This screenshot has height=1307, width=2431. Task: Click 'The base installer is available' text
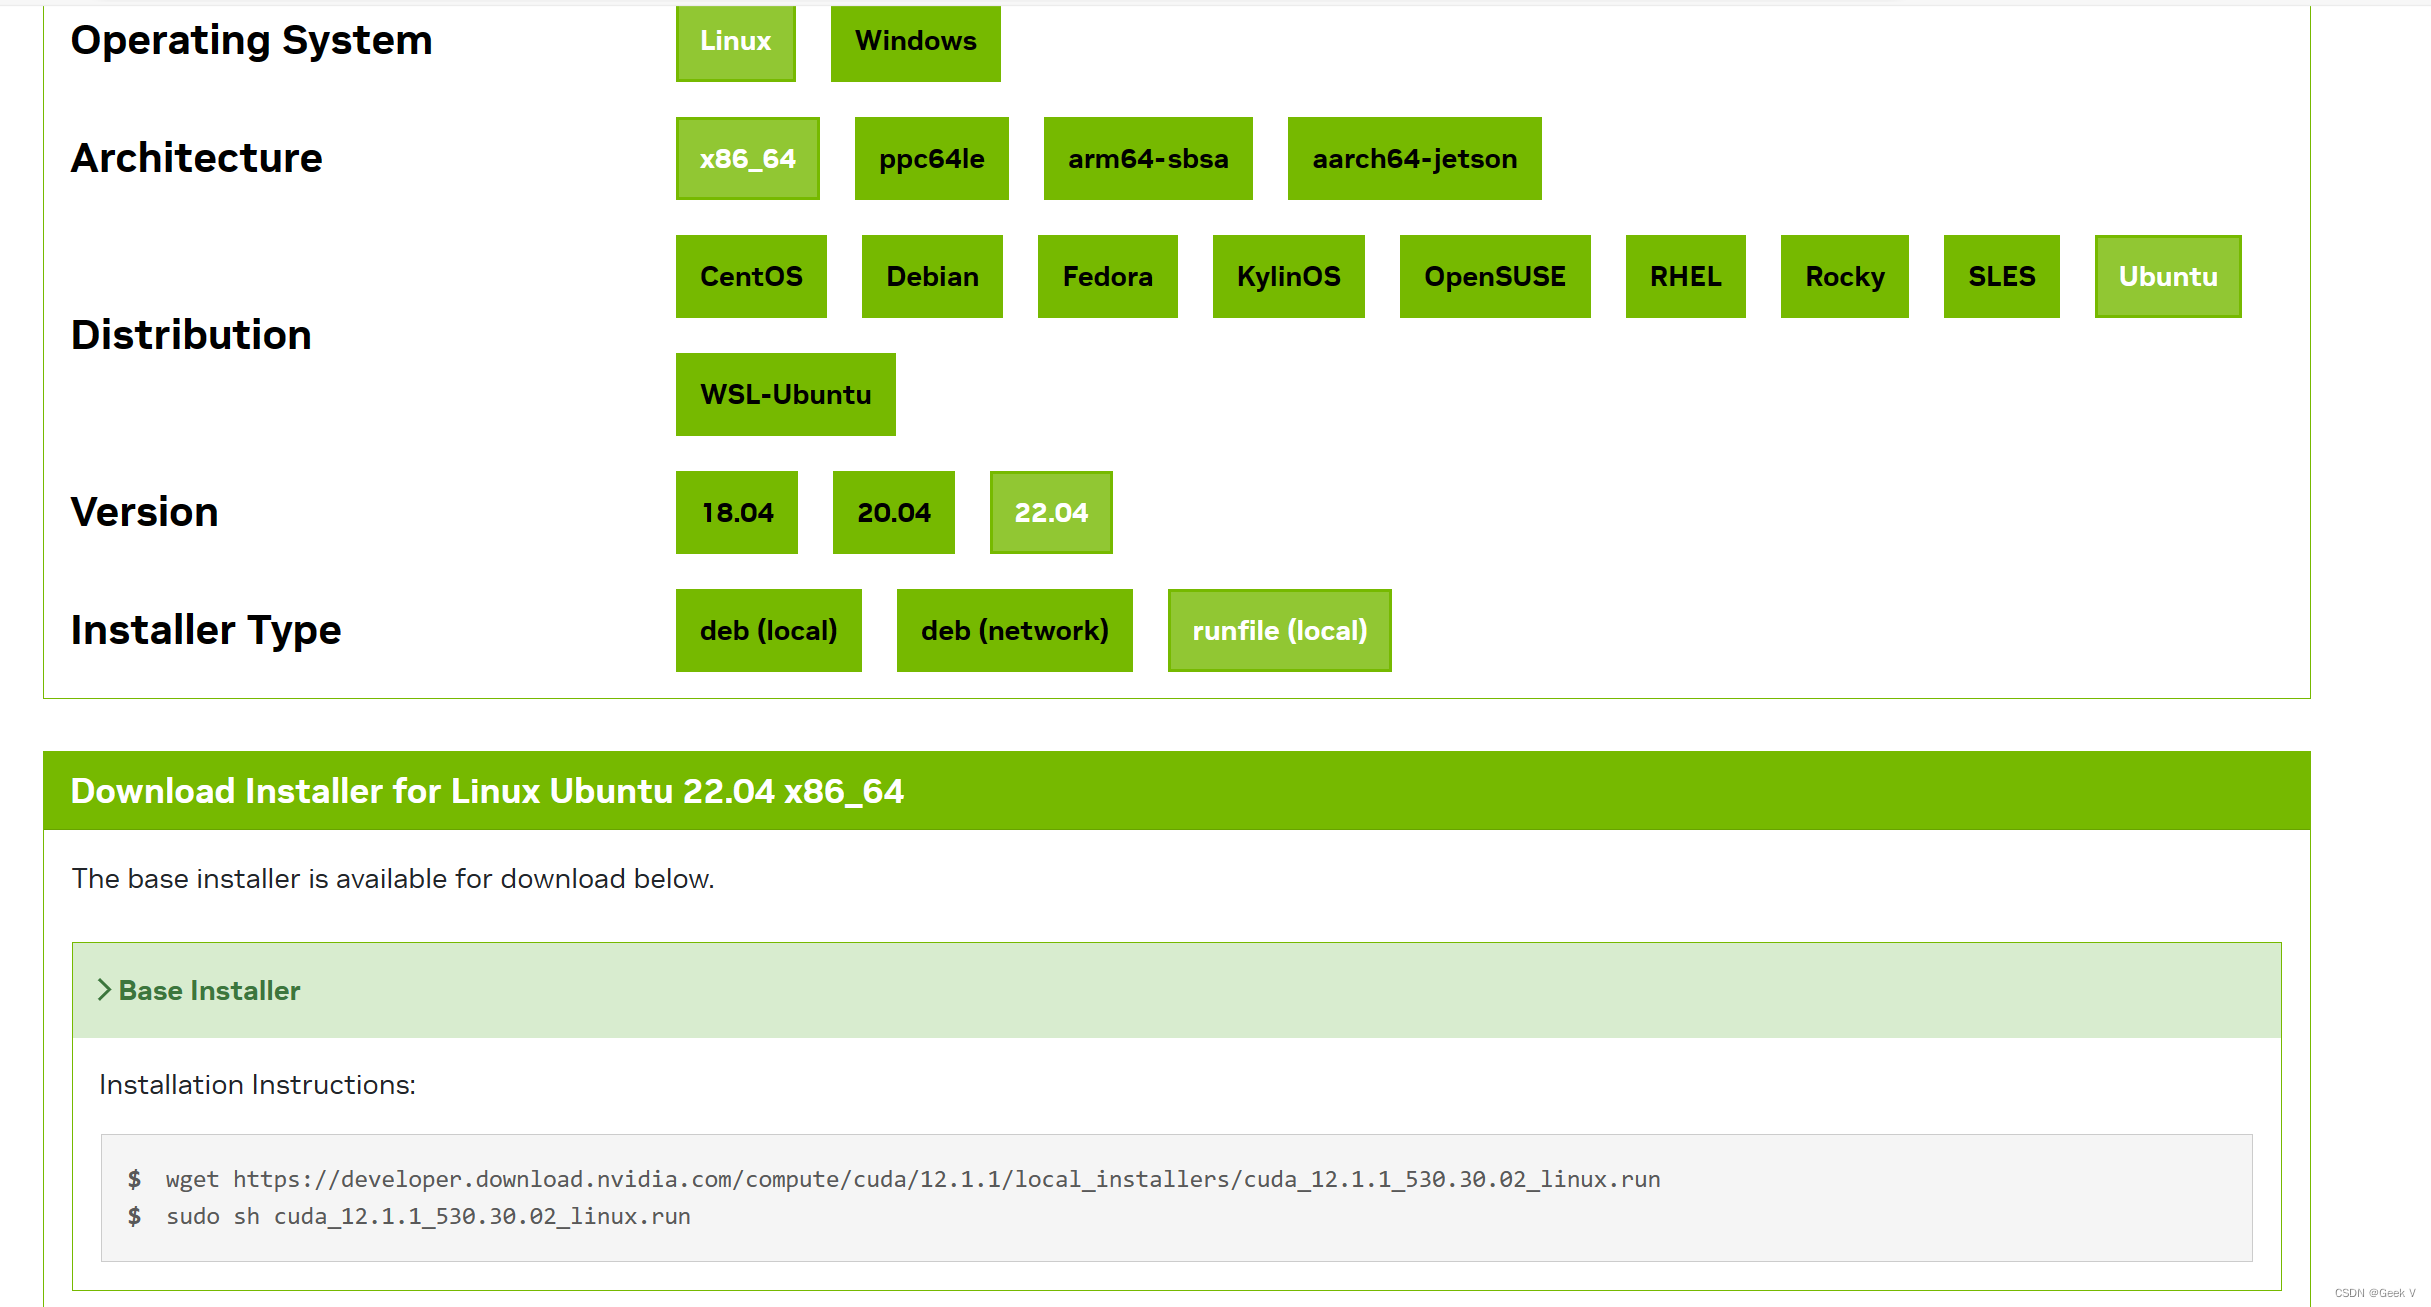[x=393, y=879]
